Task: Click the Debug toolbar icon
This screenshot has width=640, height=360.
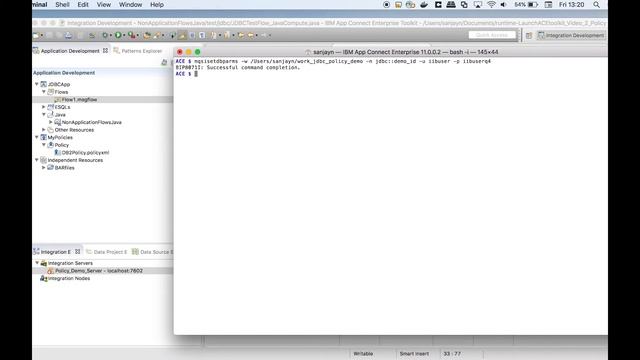Action: click(105, 36)
